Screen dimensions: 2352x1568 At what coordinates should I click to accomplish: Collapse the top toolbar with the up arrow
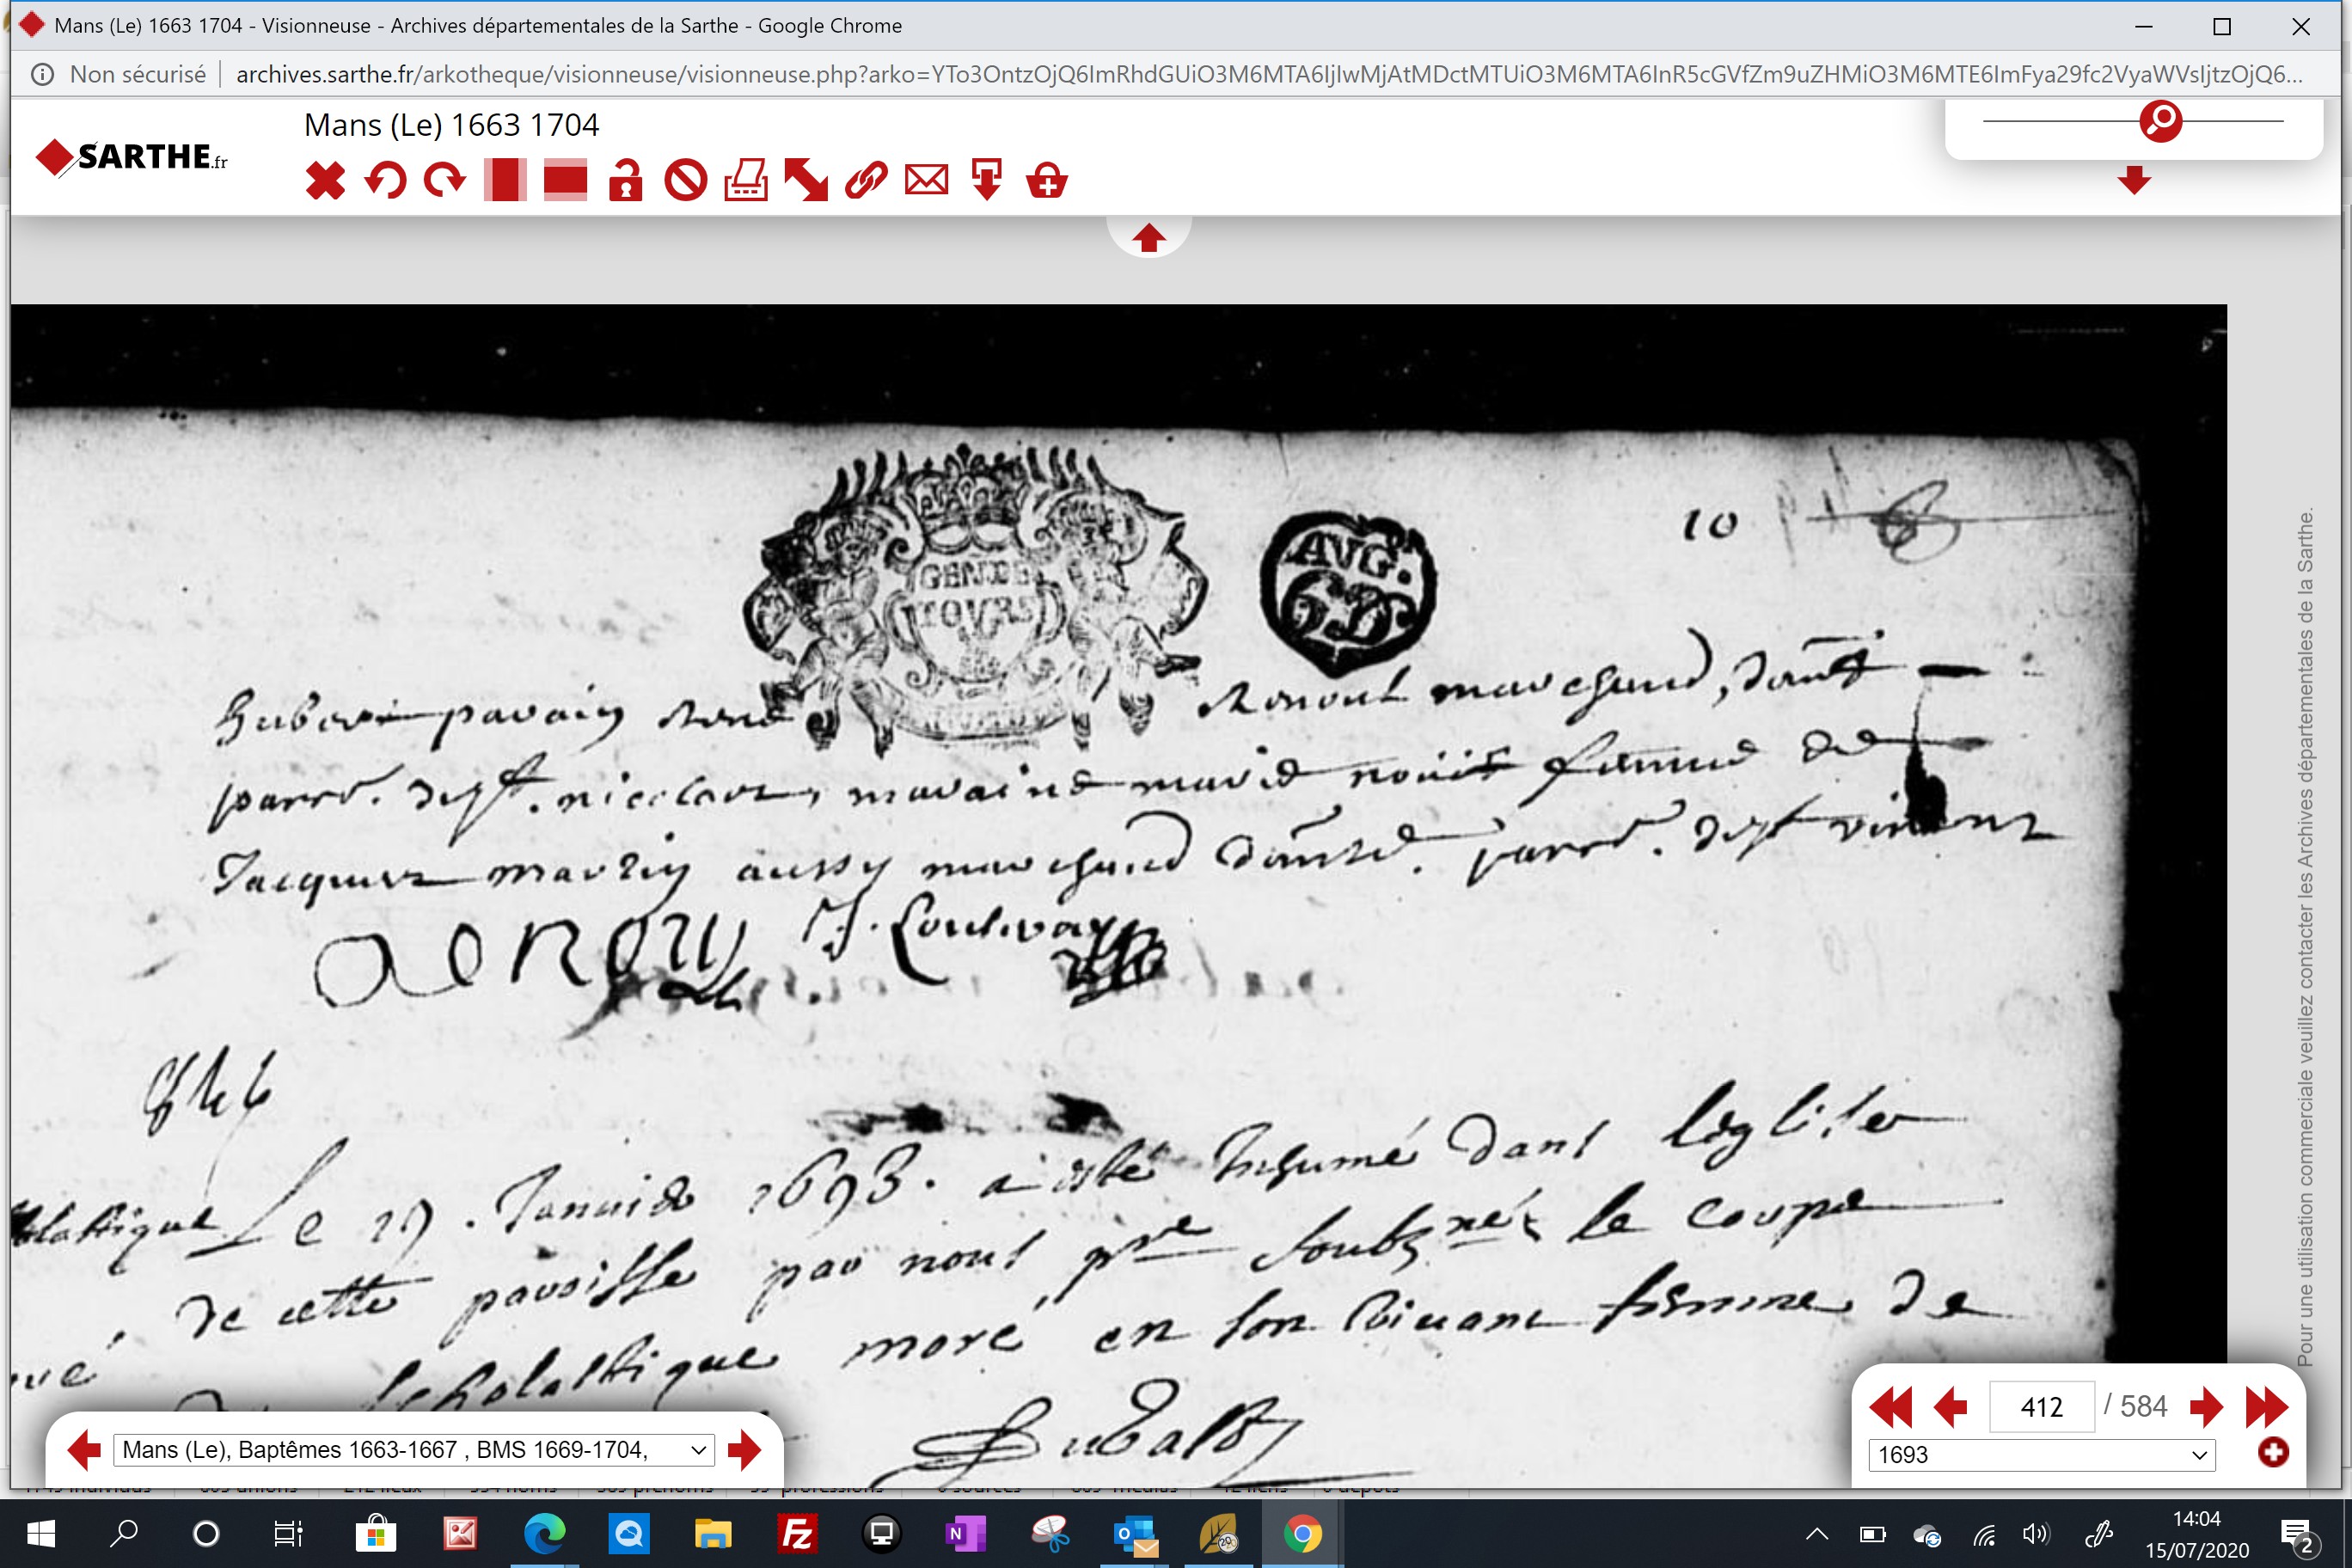[x=1148, y=238]
